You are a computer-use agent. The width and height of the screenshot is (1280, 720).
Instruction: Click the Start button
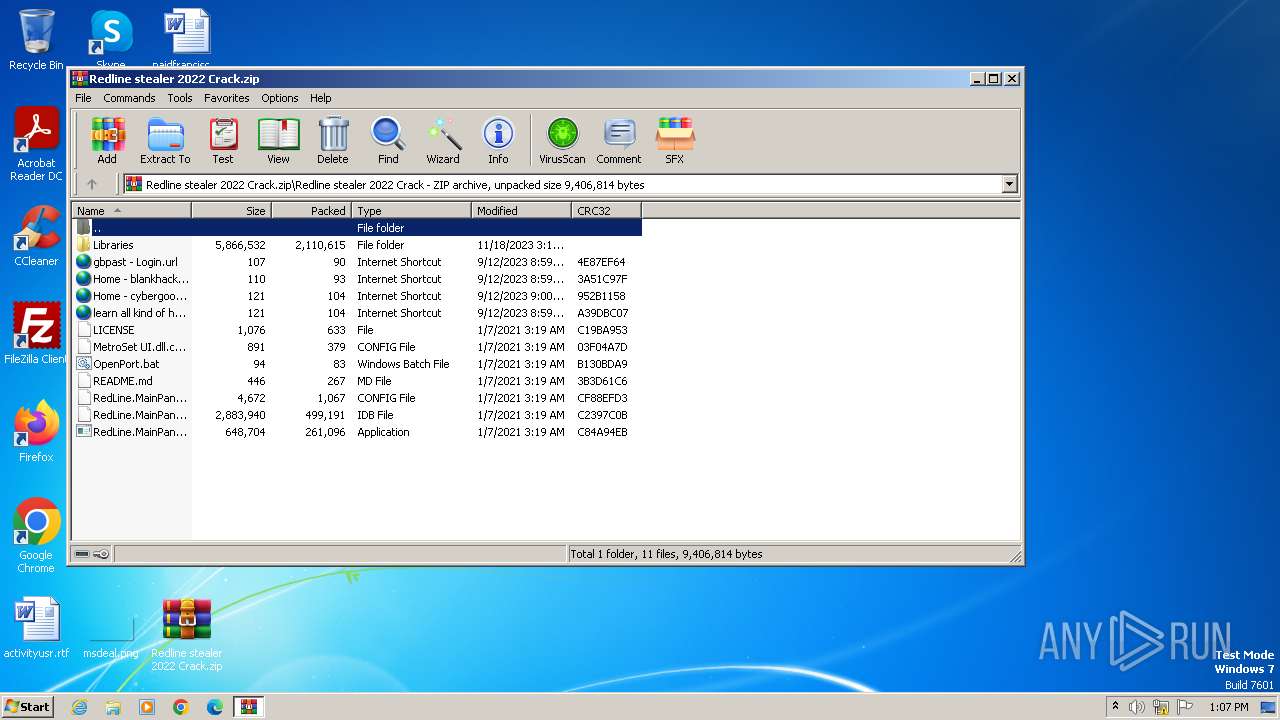(27, 706)
